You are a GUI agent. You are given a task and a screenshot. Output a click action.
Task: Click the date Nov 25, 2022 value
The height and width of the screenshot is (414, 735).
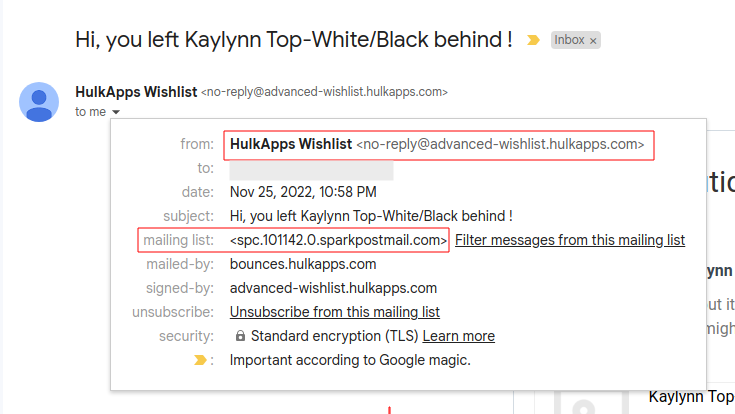click(x=303, y=192)
